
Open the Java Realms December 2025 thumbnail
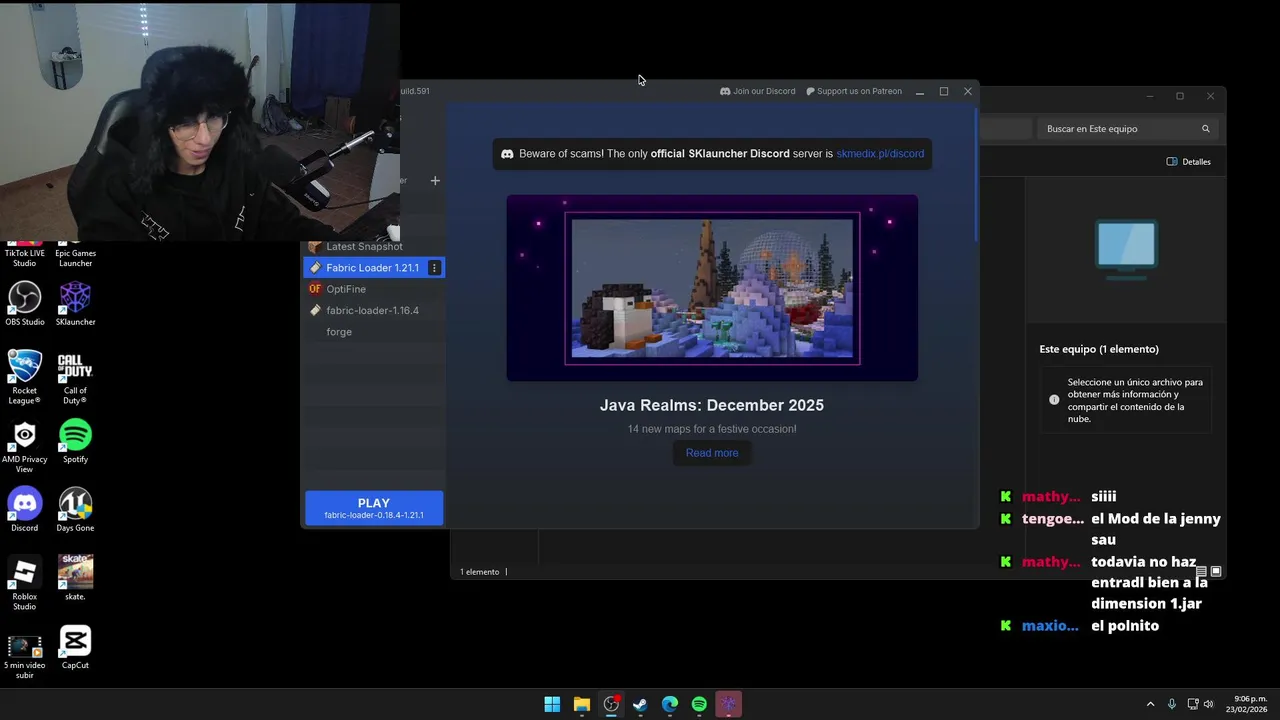(712, 288)
